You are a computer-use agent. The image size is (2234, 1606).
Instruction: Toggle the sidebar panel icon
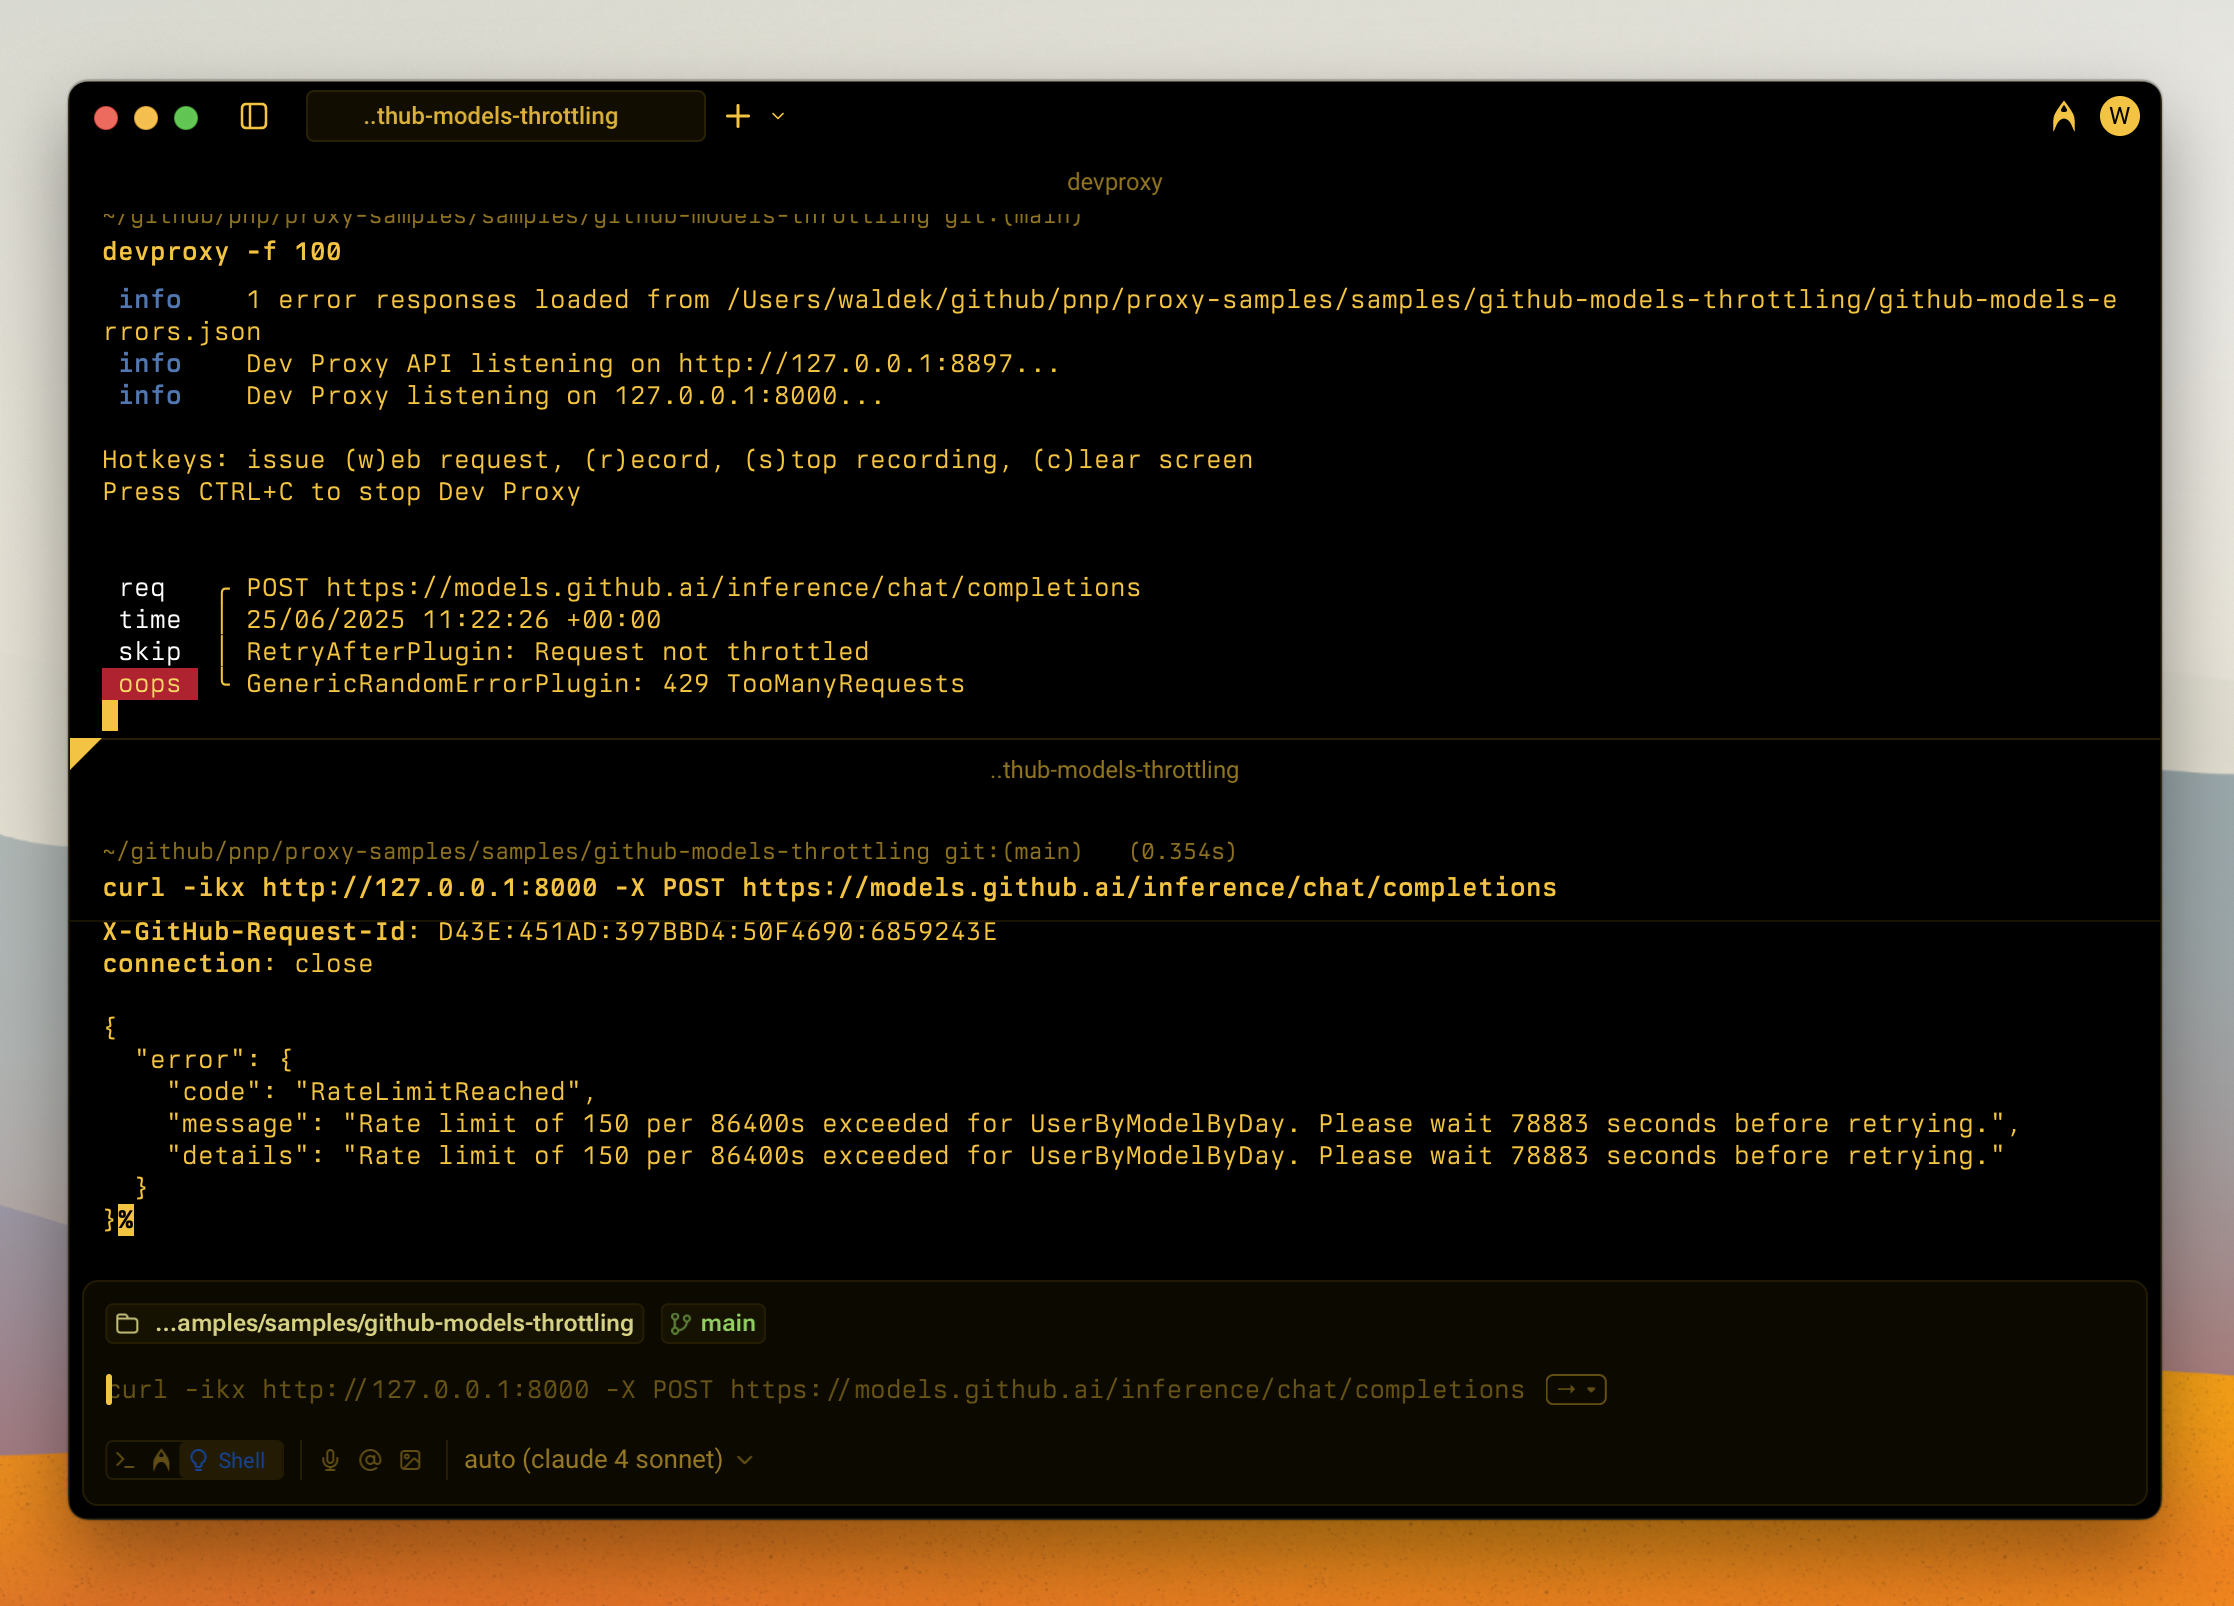(x=255, y=116)
